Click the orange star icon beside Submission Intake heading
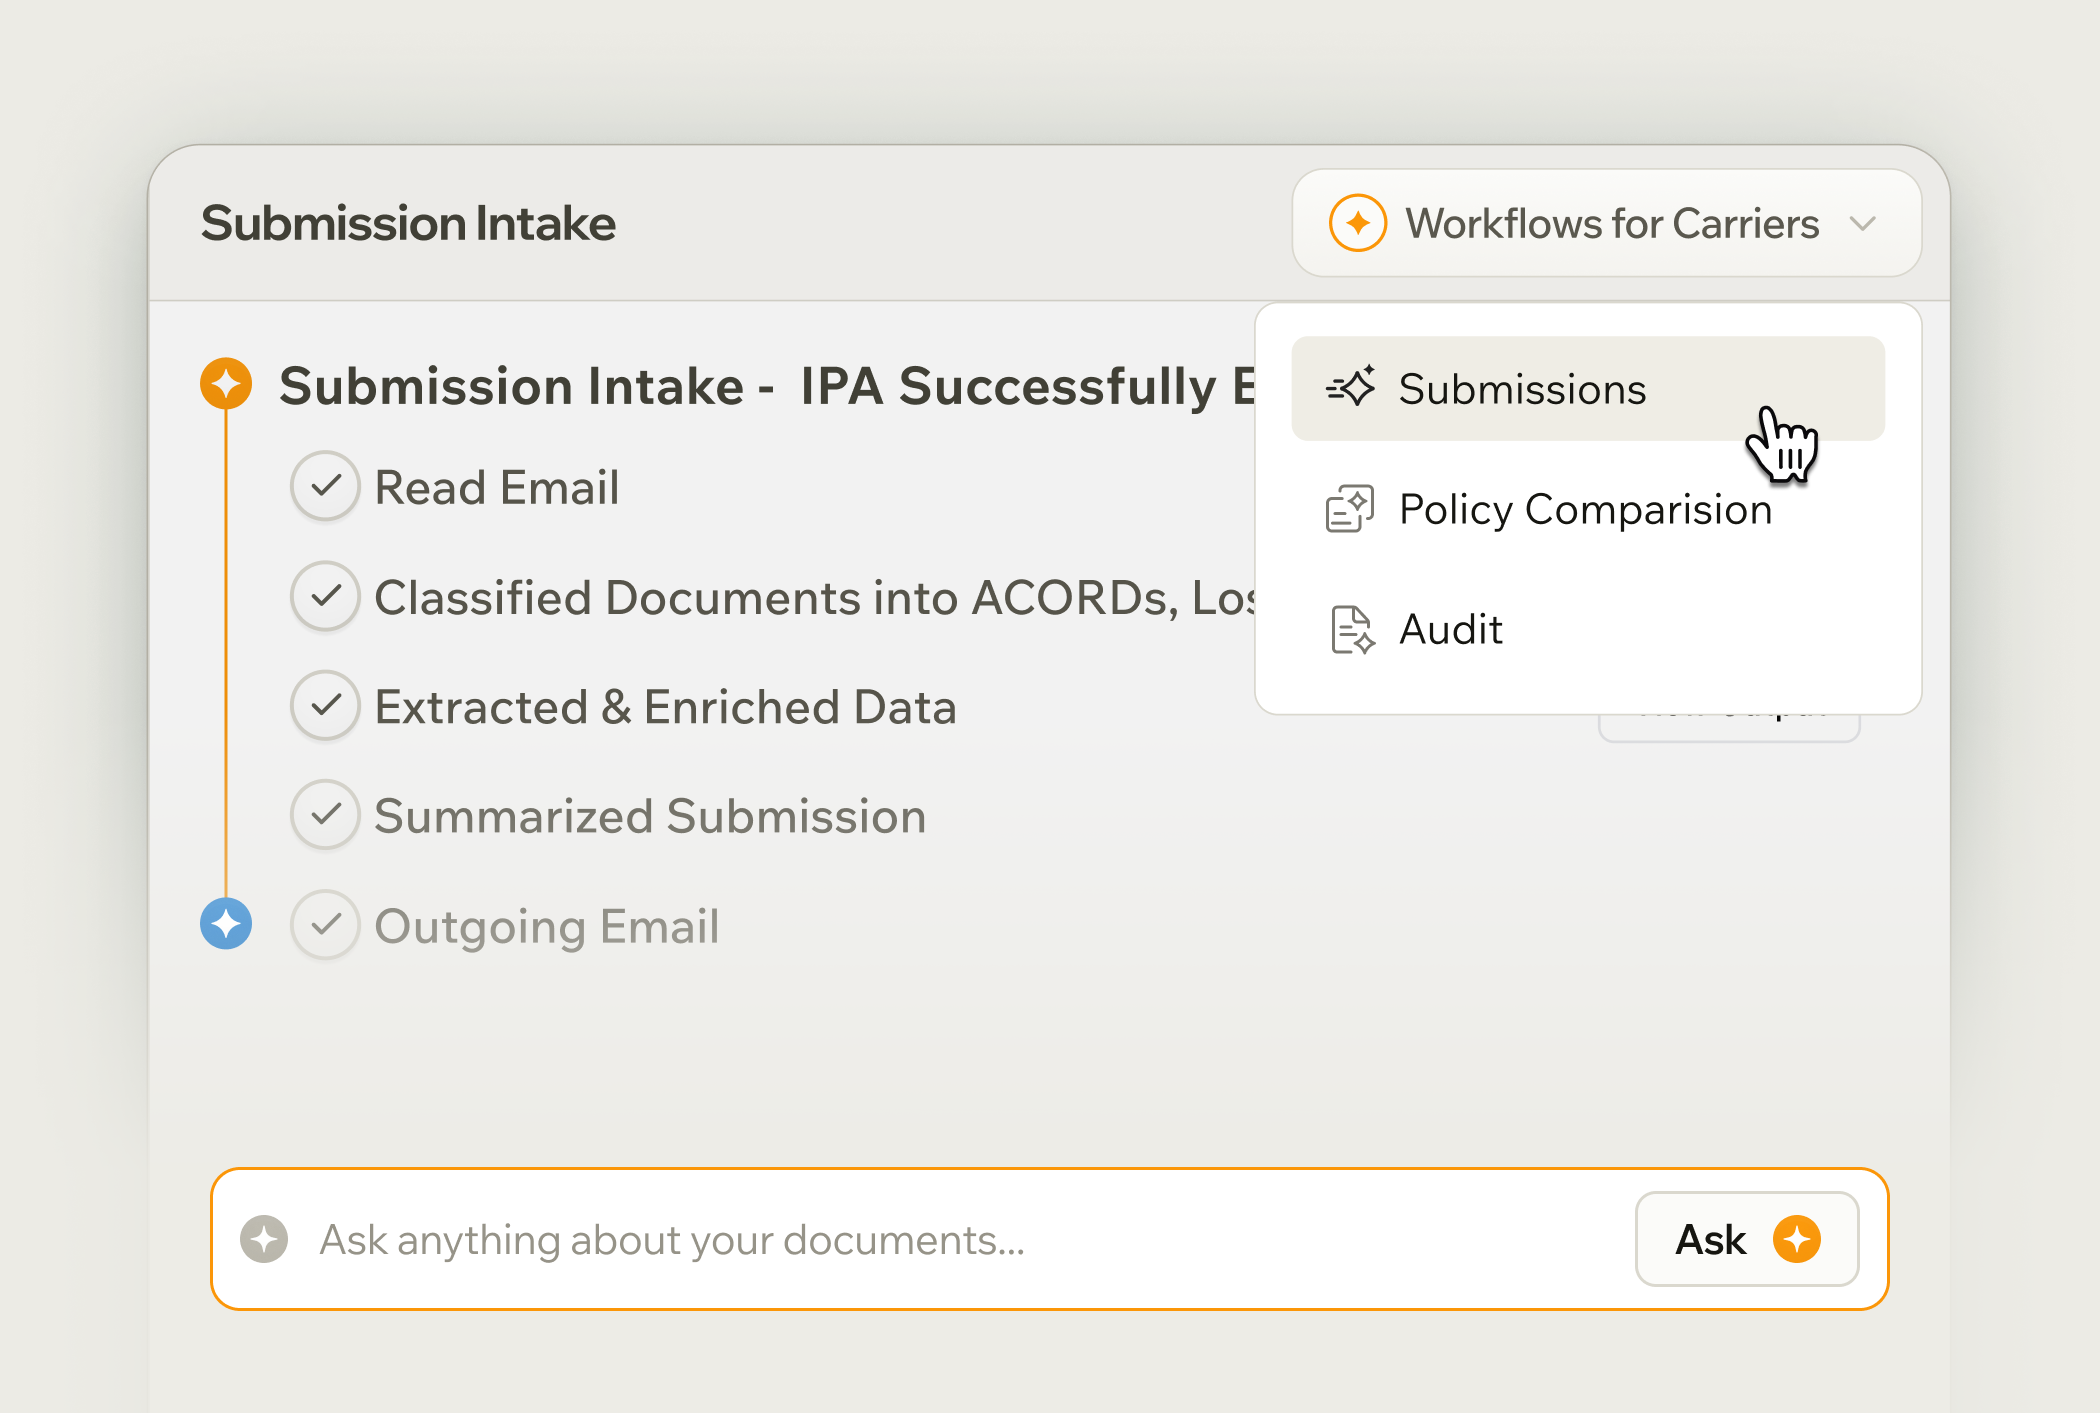Screen dimensions: 2100x1413 pyautogui.click(x=226, y=384)
